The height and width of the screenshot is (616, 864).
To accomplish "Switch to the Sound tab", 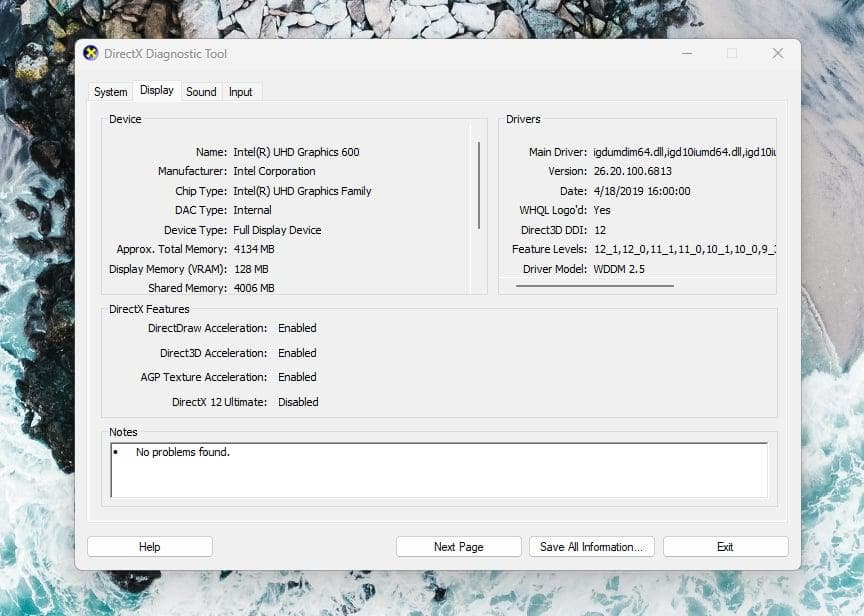I will (x=201, y=91).
